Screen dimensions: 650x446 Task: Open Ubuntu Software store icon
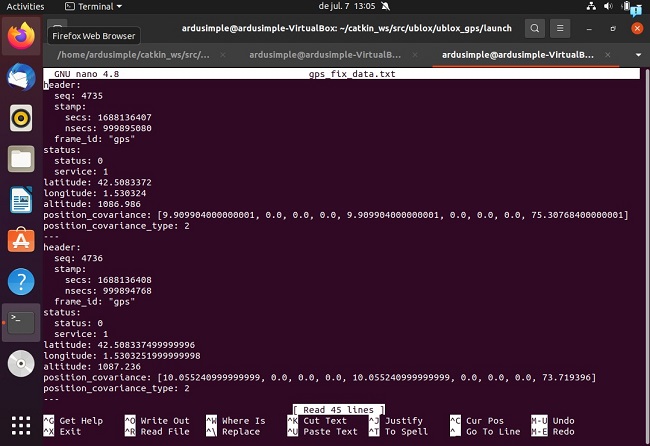(21, 241)
